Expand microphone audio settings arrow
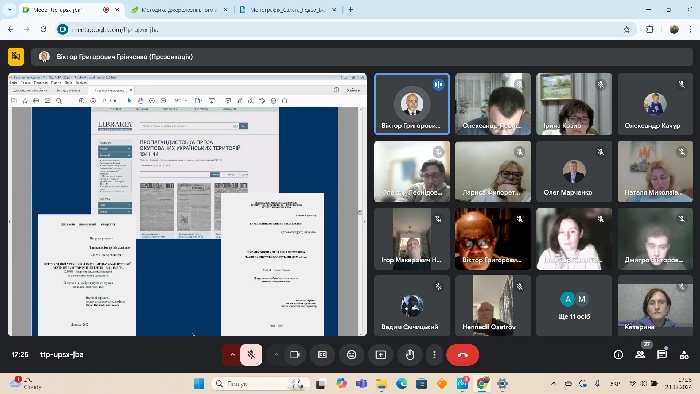This screenshot has width=700, height=394. pos(232,355)
